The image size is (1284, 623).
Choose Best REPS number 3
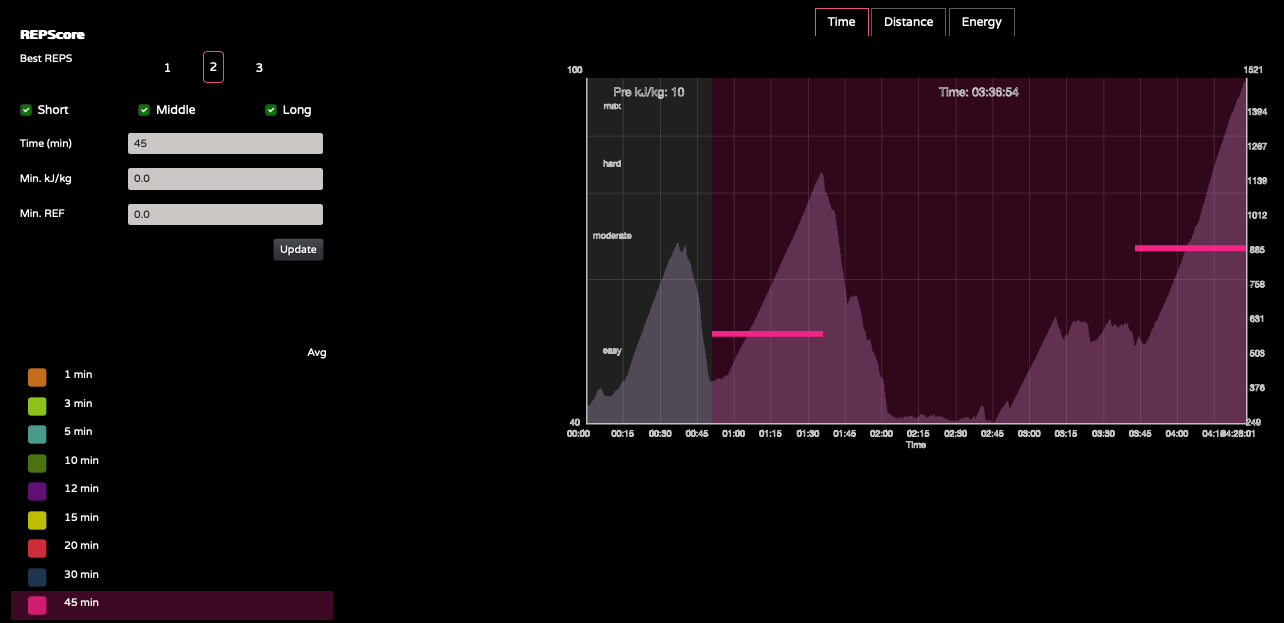(259, 68)
